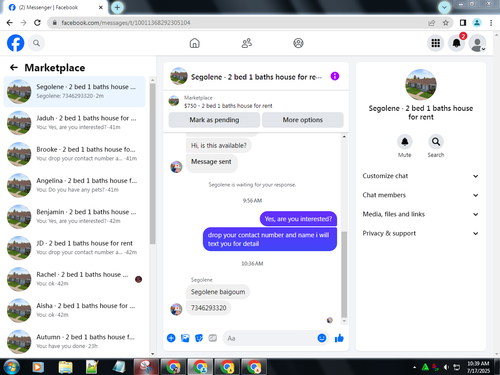
Task: Open Benjamin conversation in the list
Action: 74,217
